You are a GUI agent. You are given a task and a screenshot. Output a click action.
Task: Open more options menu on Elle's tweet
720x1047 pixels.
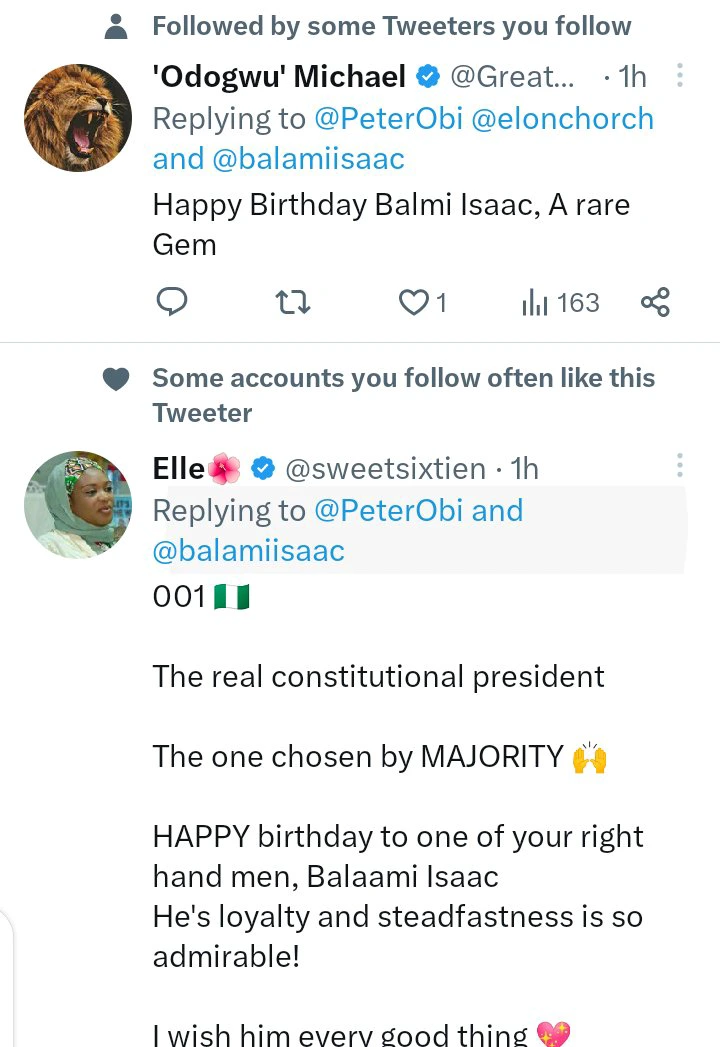679,465
